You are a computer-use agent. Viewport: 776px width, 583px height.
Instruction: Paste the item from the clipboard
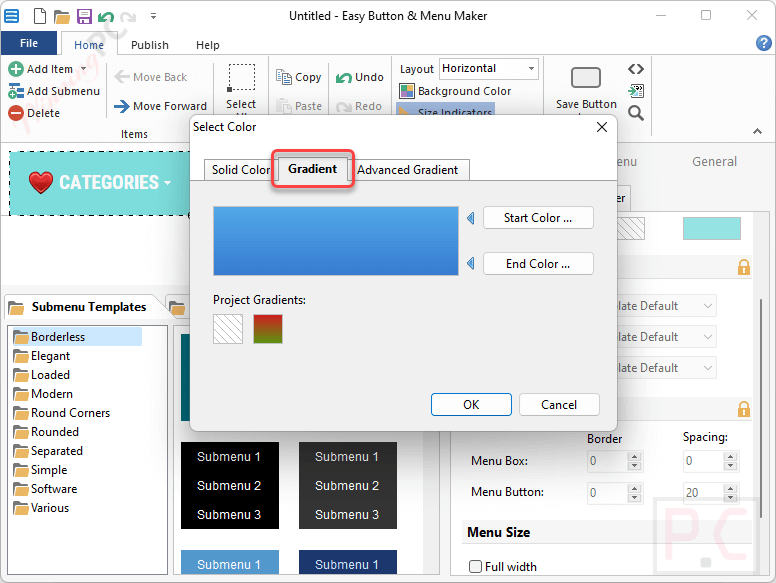point(298,106)
